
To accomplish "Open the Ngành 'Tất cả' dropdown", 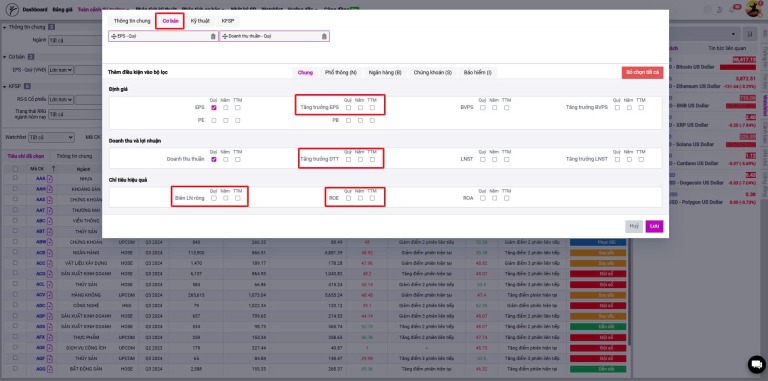I will [75, 41].
